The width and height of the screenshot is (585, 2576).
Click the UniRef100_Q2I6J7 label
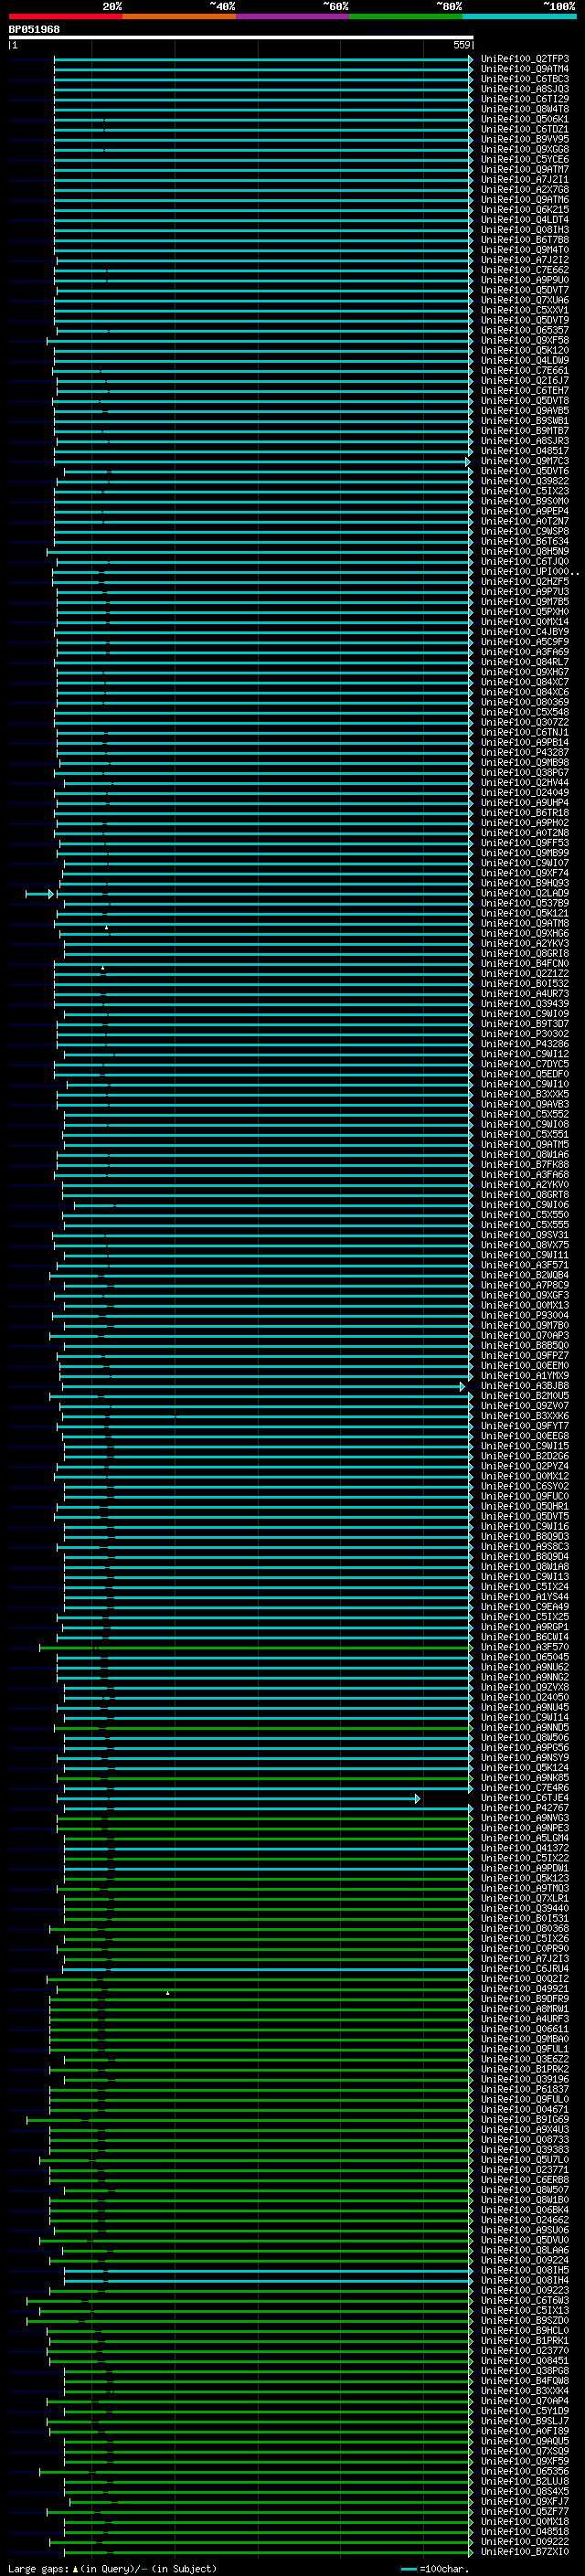[524, 381]
